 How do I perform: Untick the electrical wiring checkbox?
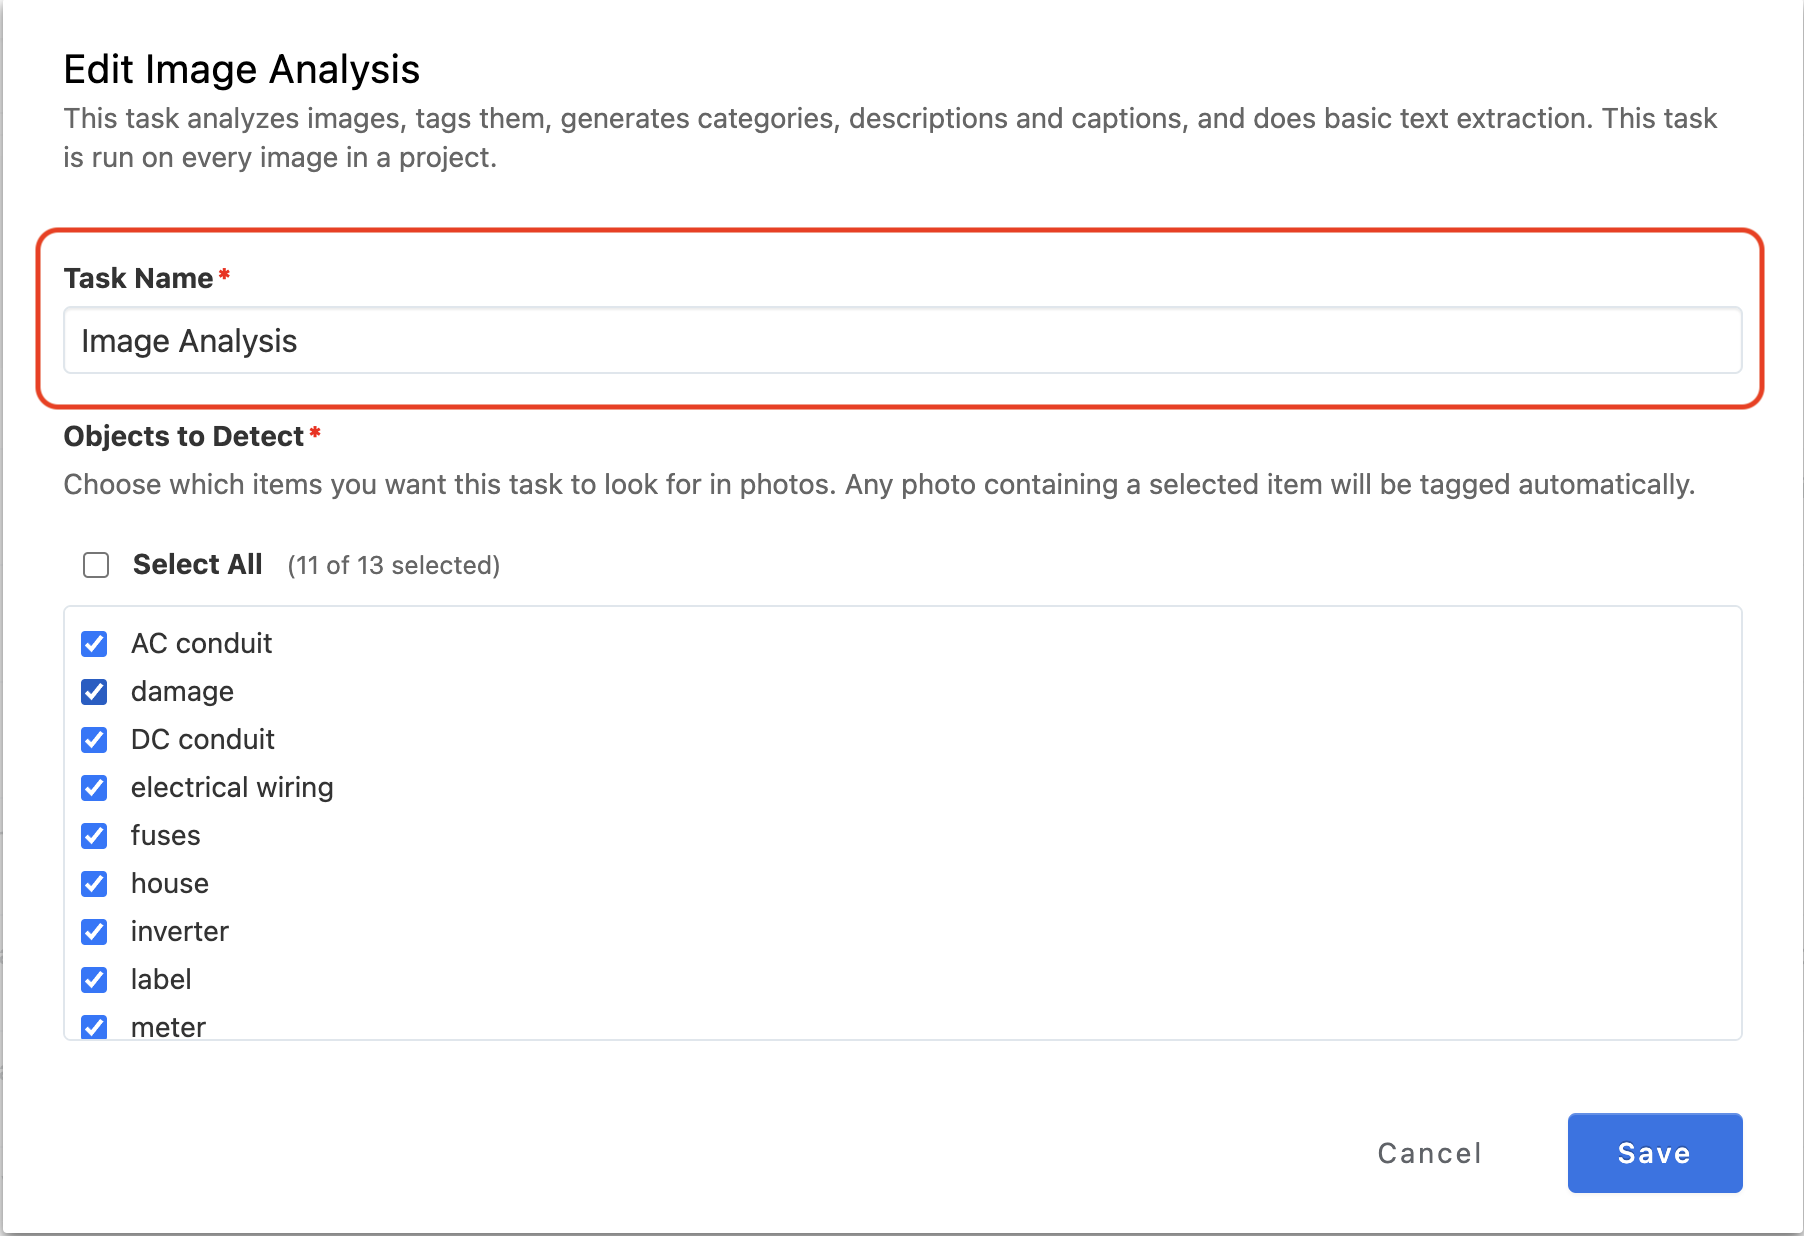pyautogui.click(x=95, y=788)
